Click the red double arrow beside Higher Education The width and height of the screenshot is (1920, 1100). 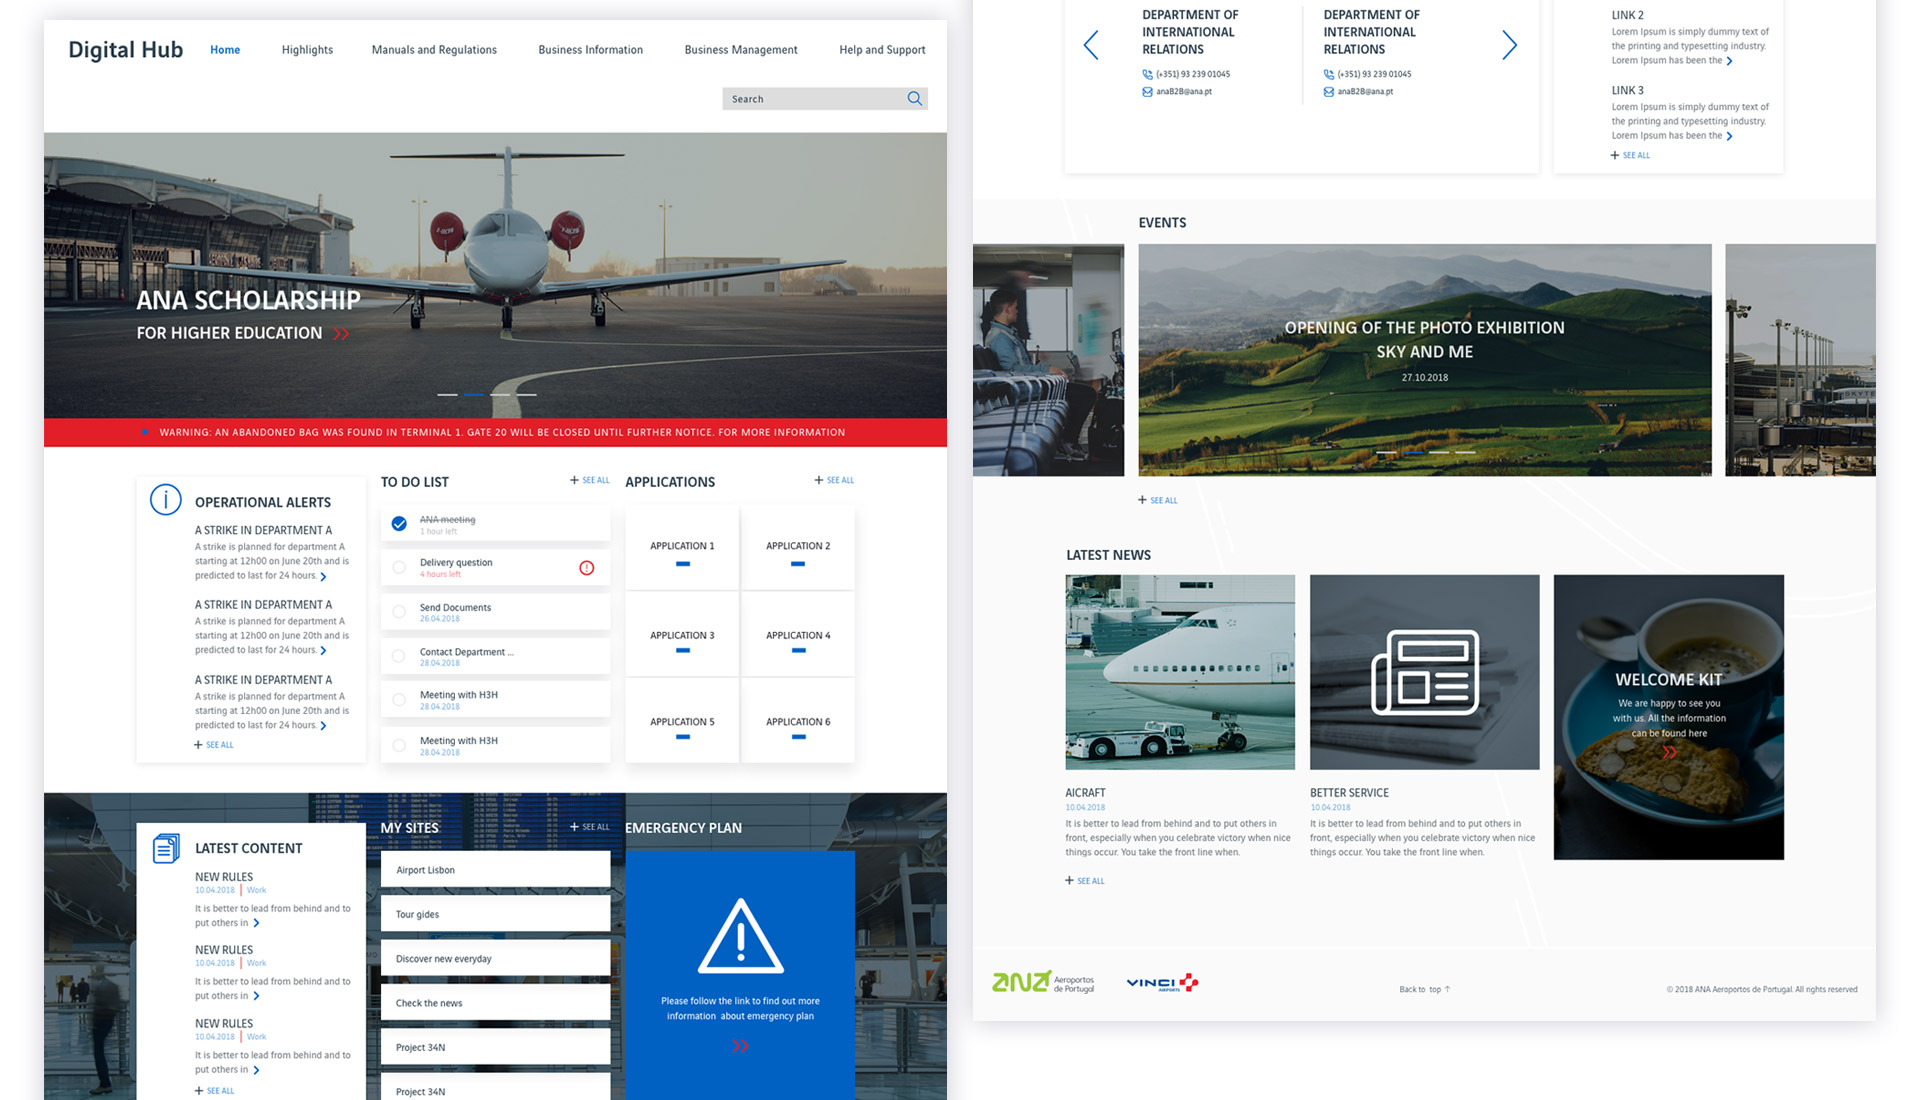(x=341, y=334)
